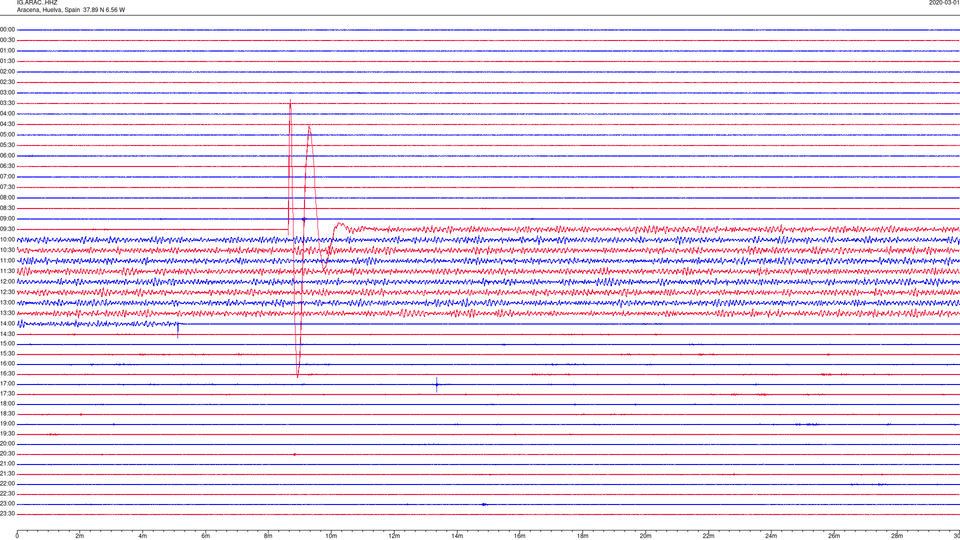Select the 23:30 trace time label
The image size is (960, 540).
7,514
